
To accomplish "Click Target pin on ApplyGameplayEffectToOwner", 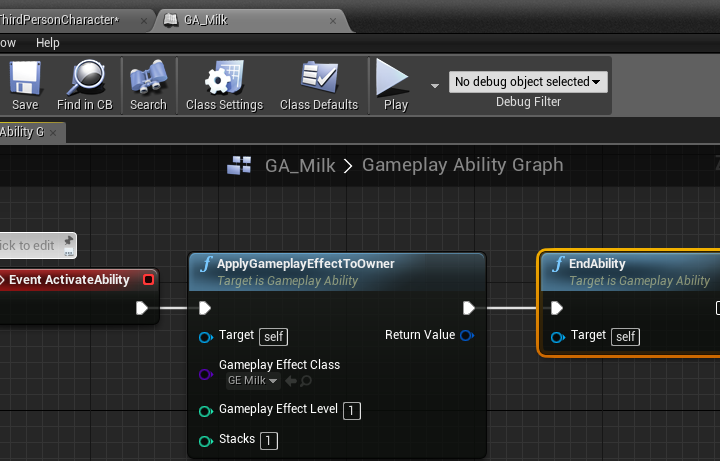I will [x=206, y=337].
